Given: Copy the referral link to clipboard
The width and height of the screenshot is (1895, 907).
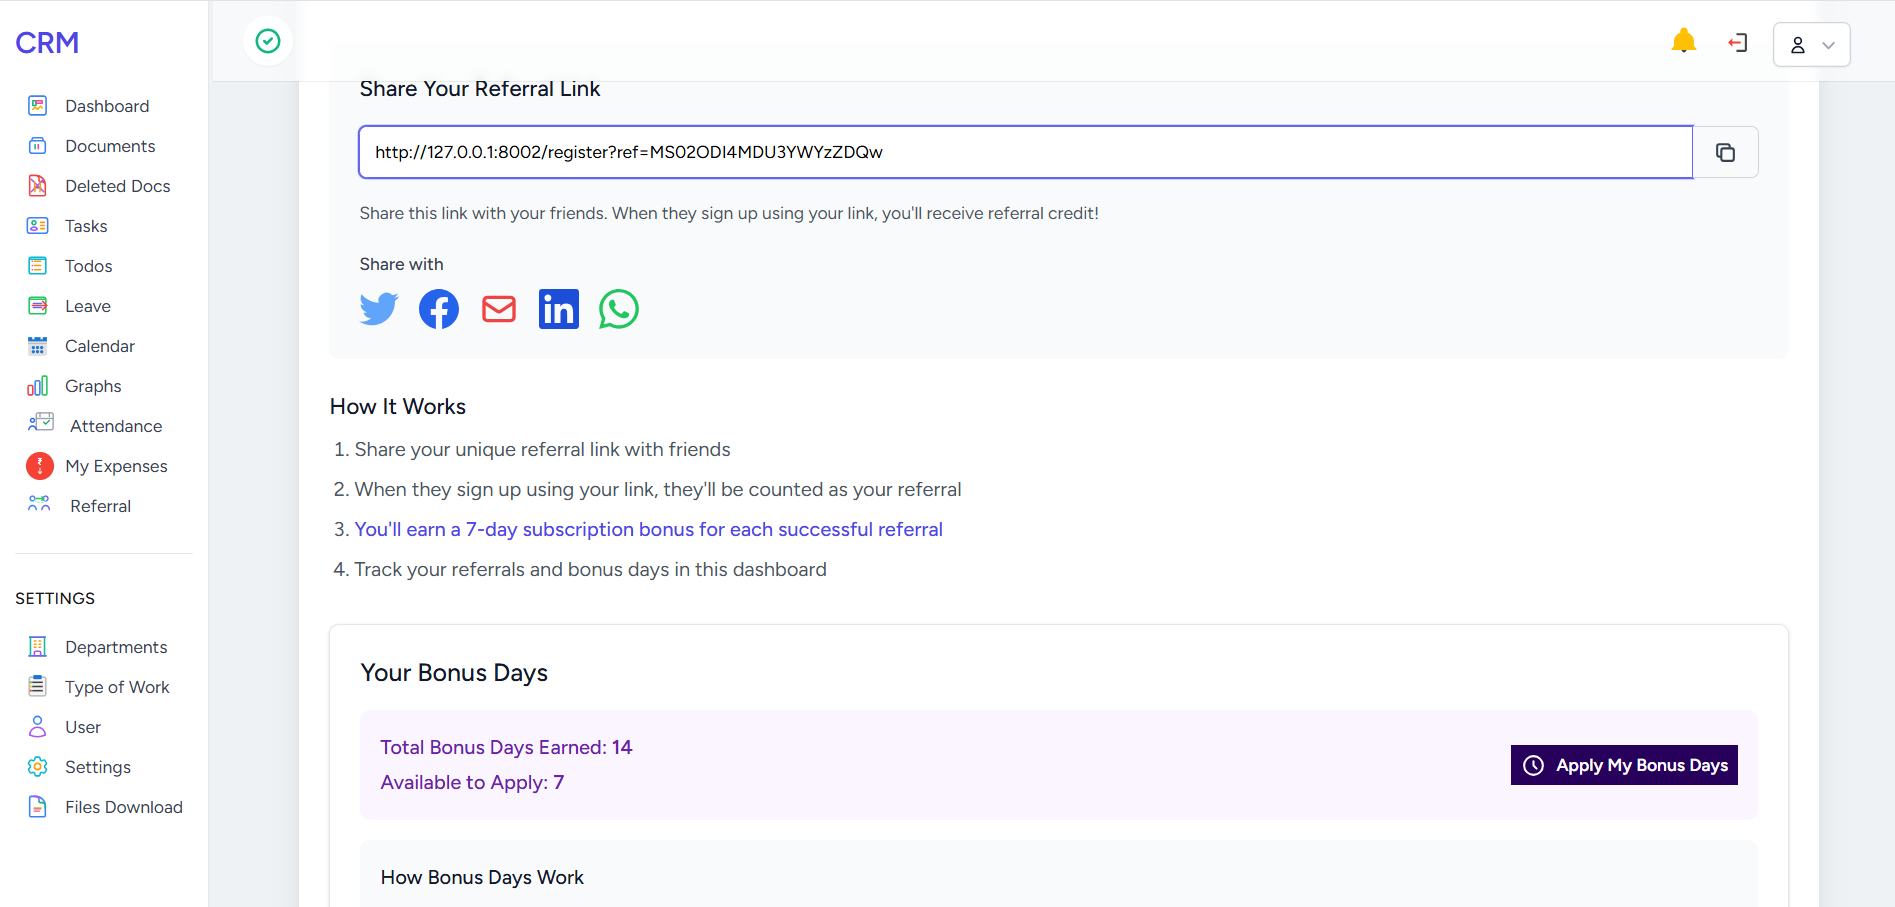Looking at the screenshot, I should (1725, 152).
